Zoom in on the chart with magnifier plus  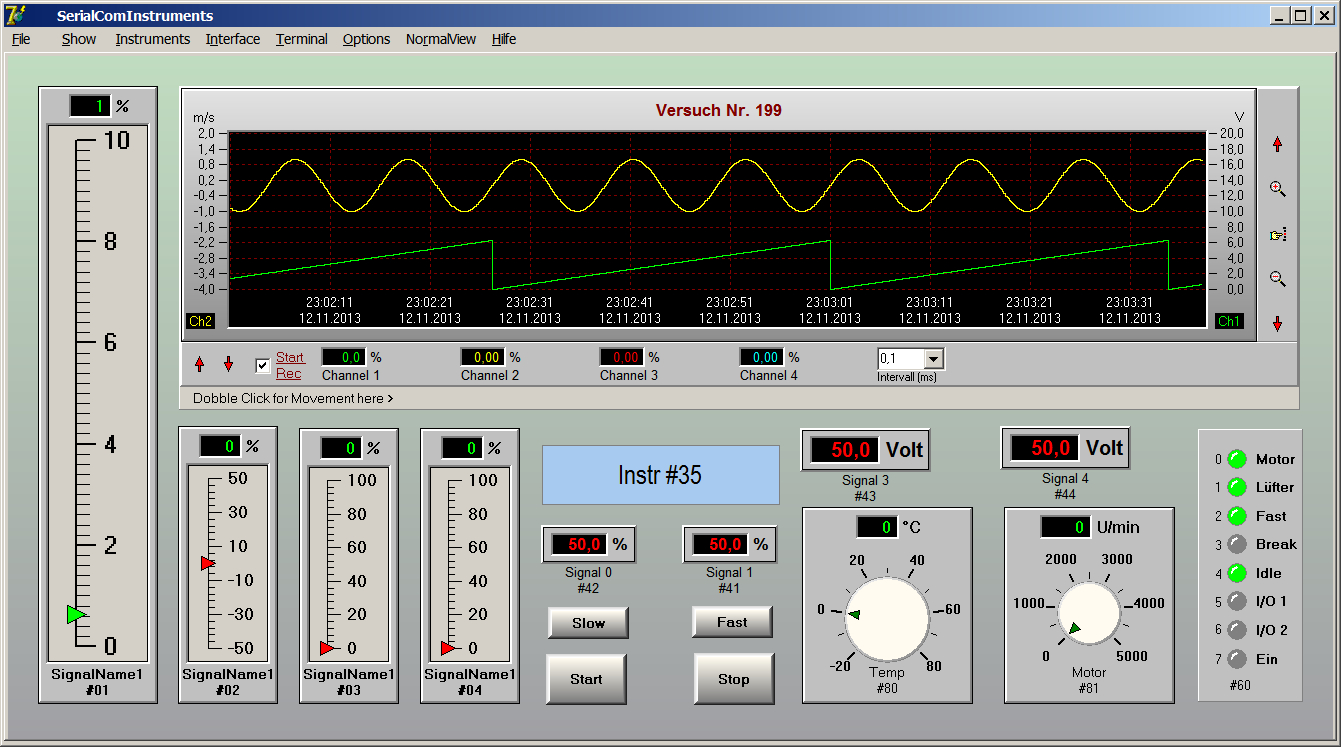tap(1277, 188)
